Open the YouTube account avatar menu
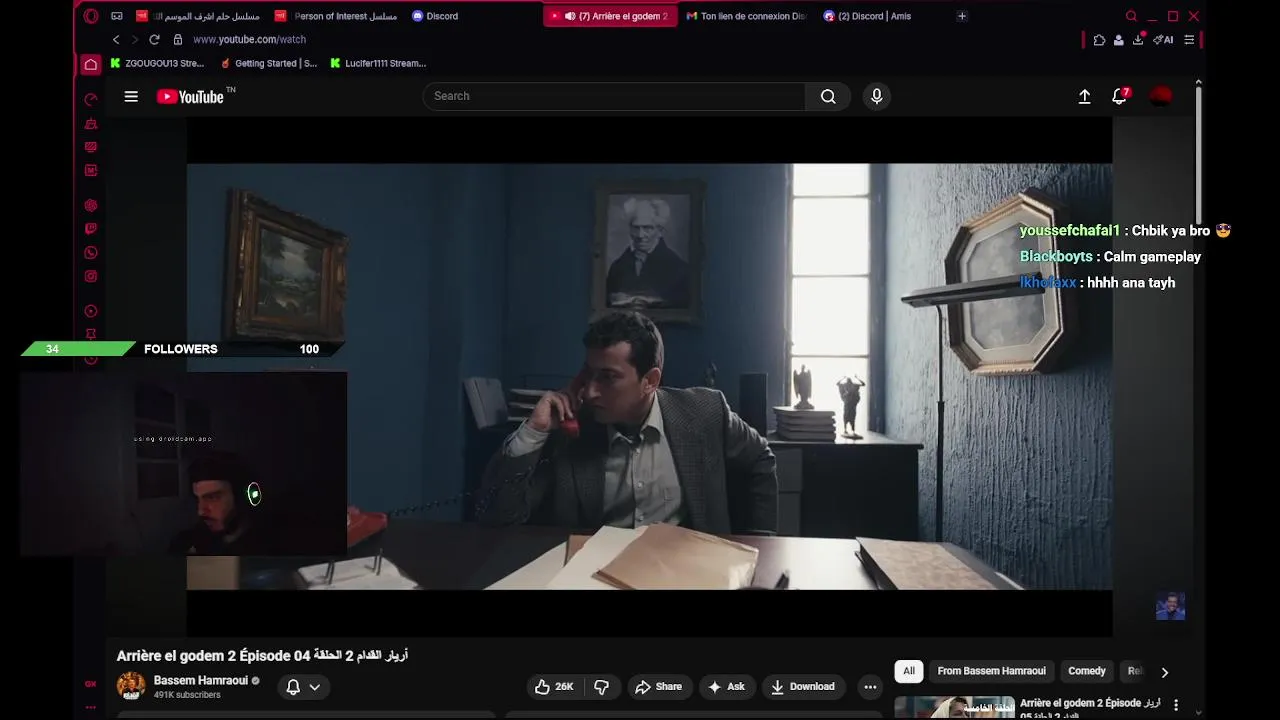The image size is (1280, 720). [x=1160, y=96]
